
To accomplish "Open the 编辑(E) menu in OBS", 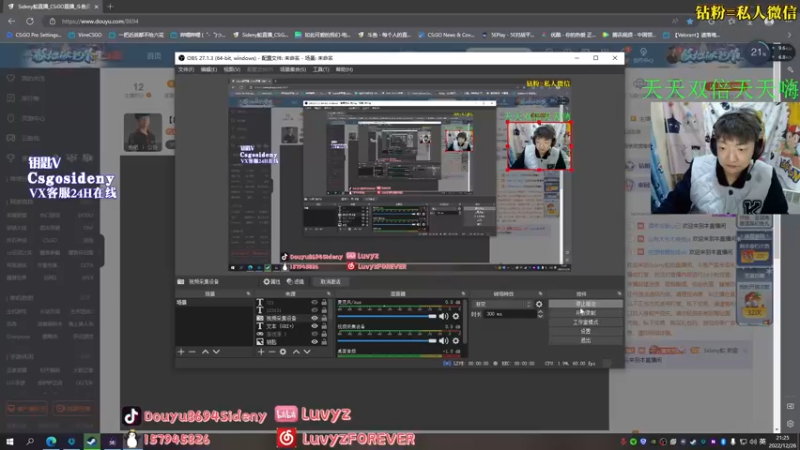I will pyautogui.click(x=209, y=69).
